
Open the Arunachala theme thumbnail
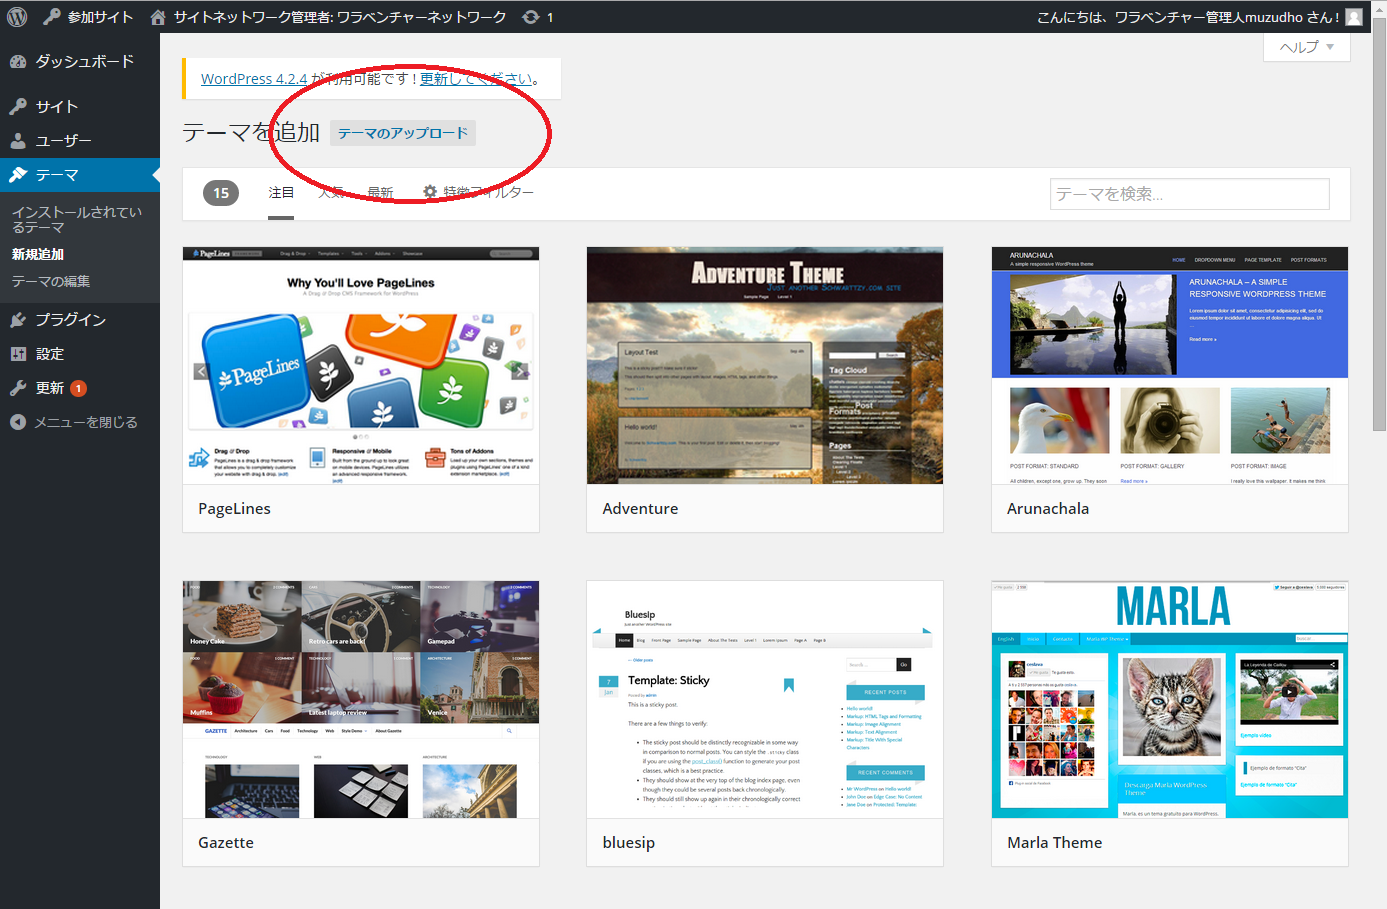pos(1170,366)
